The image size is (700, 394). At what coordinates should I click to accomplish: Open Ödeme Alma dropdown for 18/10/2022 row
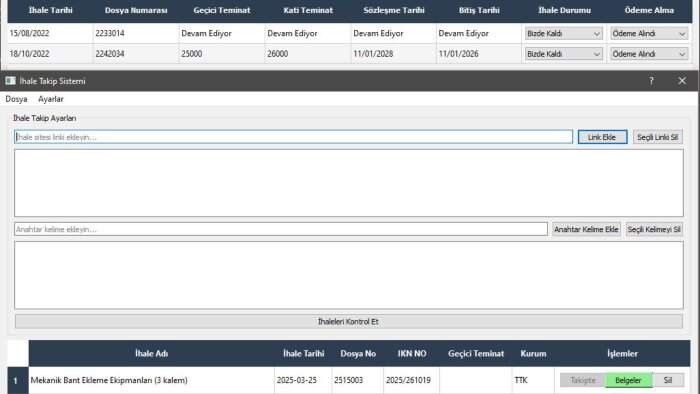649,54
